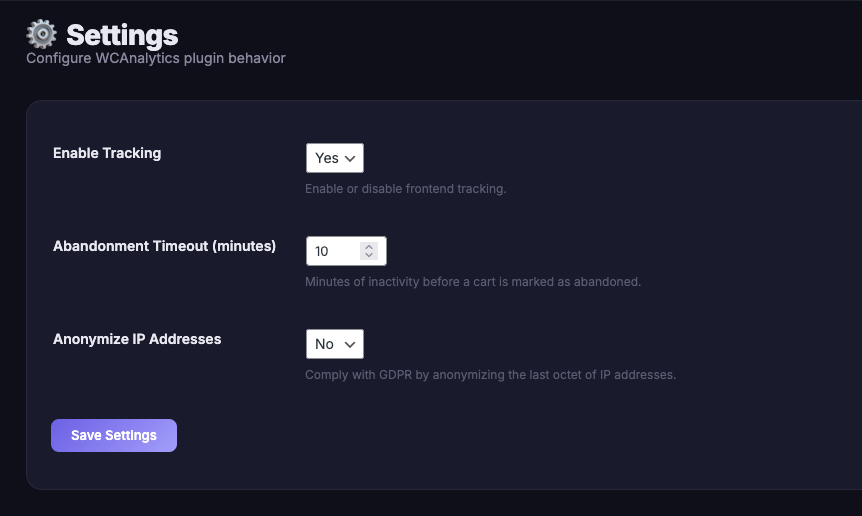Image resolution: width=862 pixels, height=516 pixels.
Task: Click the minutes of inactivity description text
Action: [472, 282]
